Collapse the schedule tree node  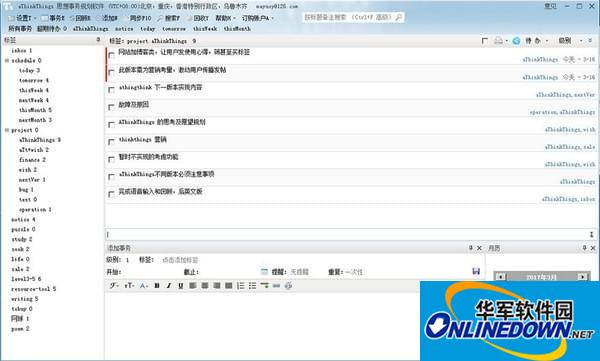tap(7, 60)
